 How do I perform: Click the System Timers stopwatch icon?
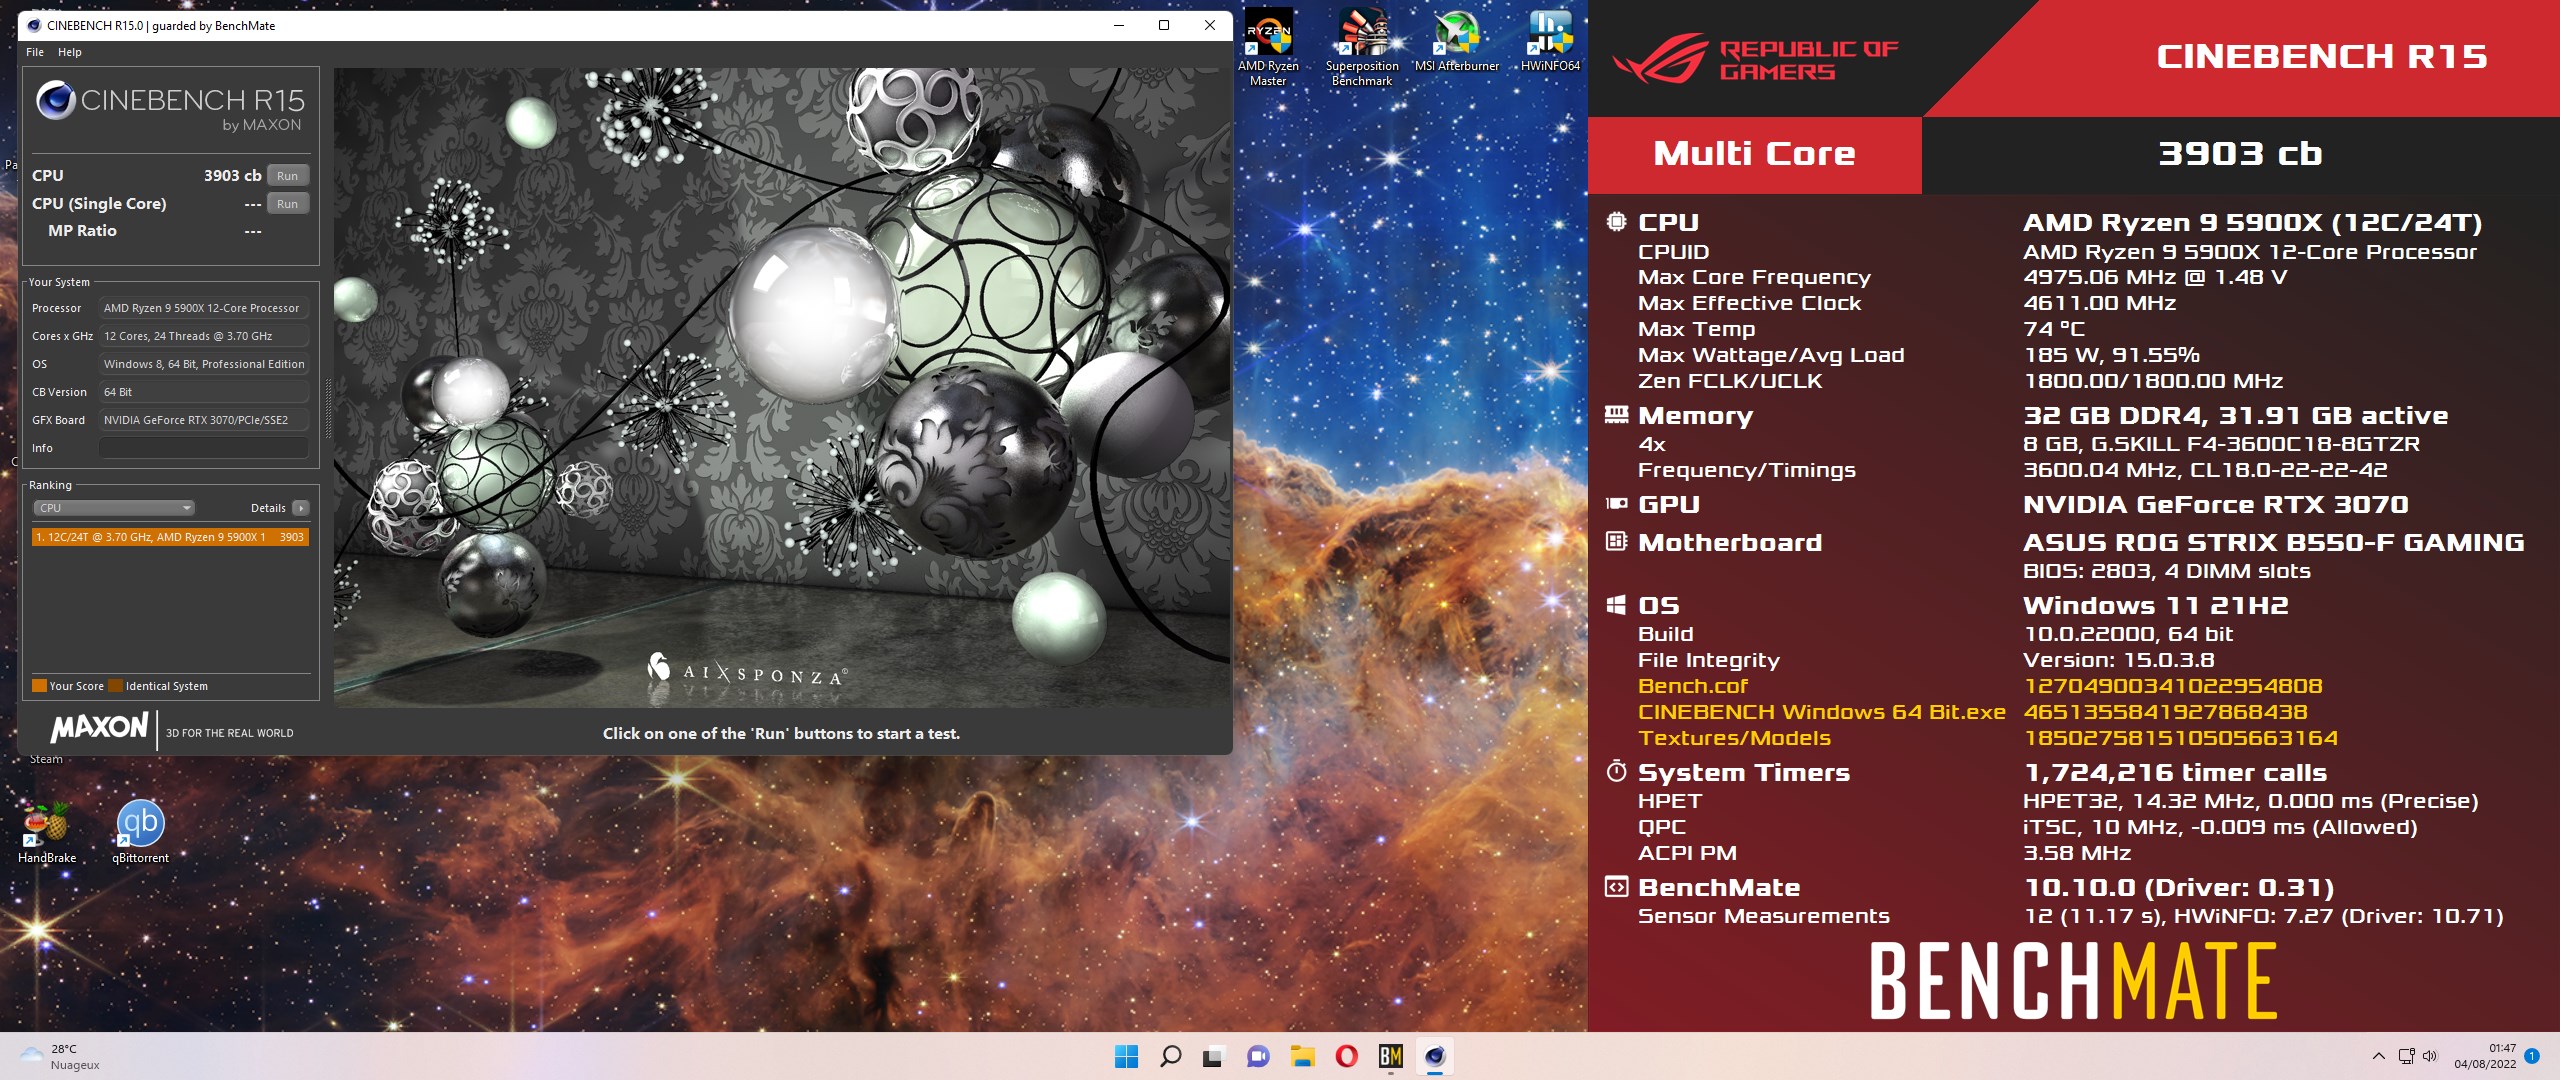(1616, 771)
